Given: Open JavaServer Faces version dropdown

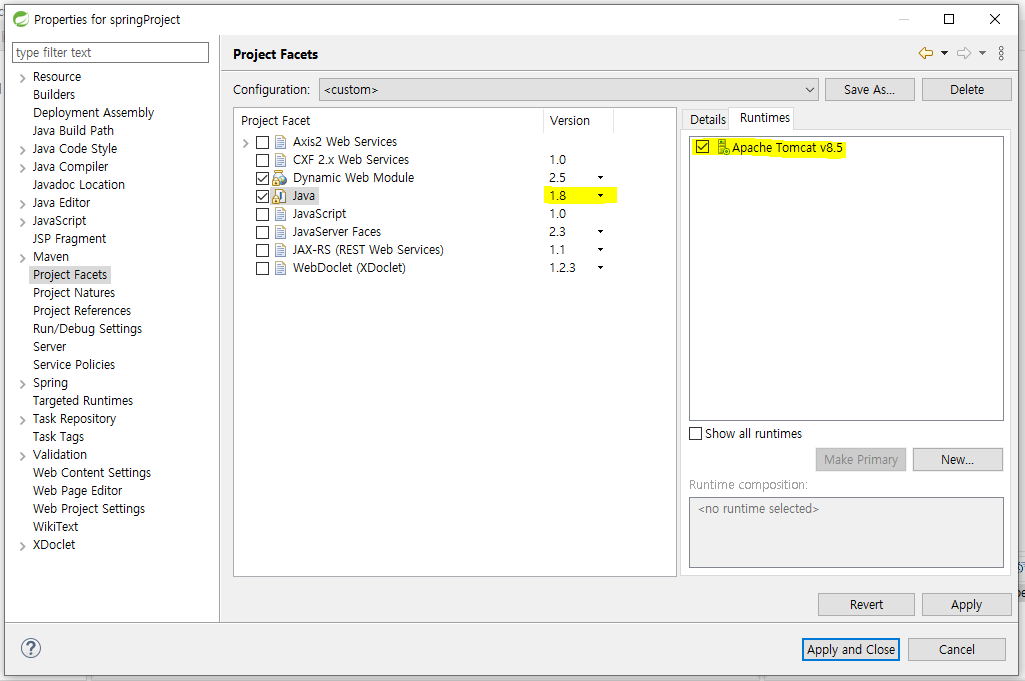Looking at the screenshot, I should pos(600,231).
